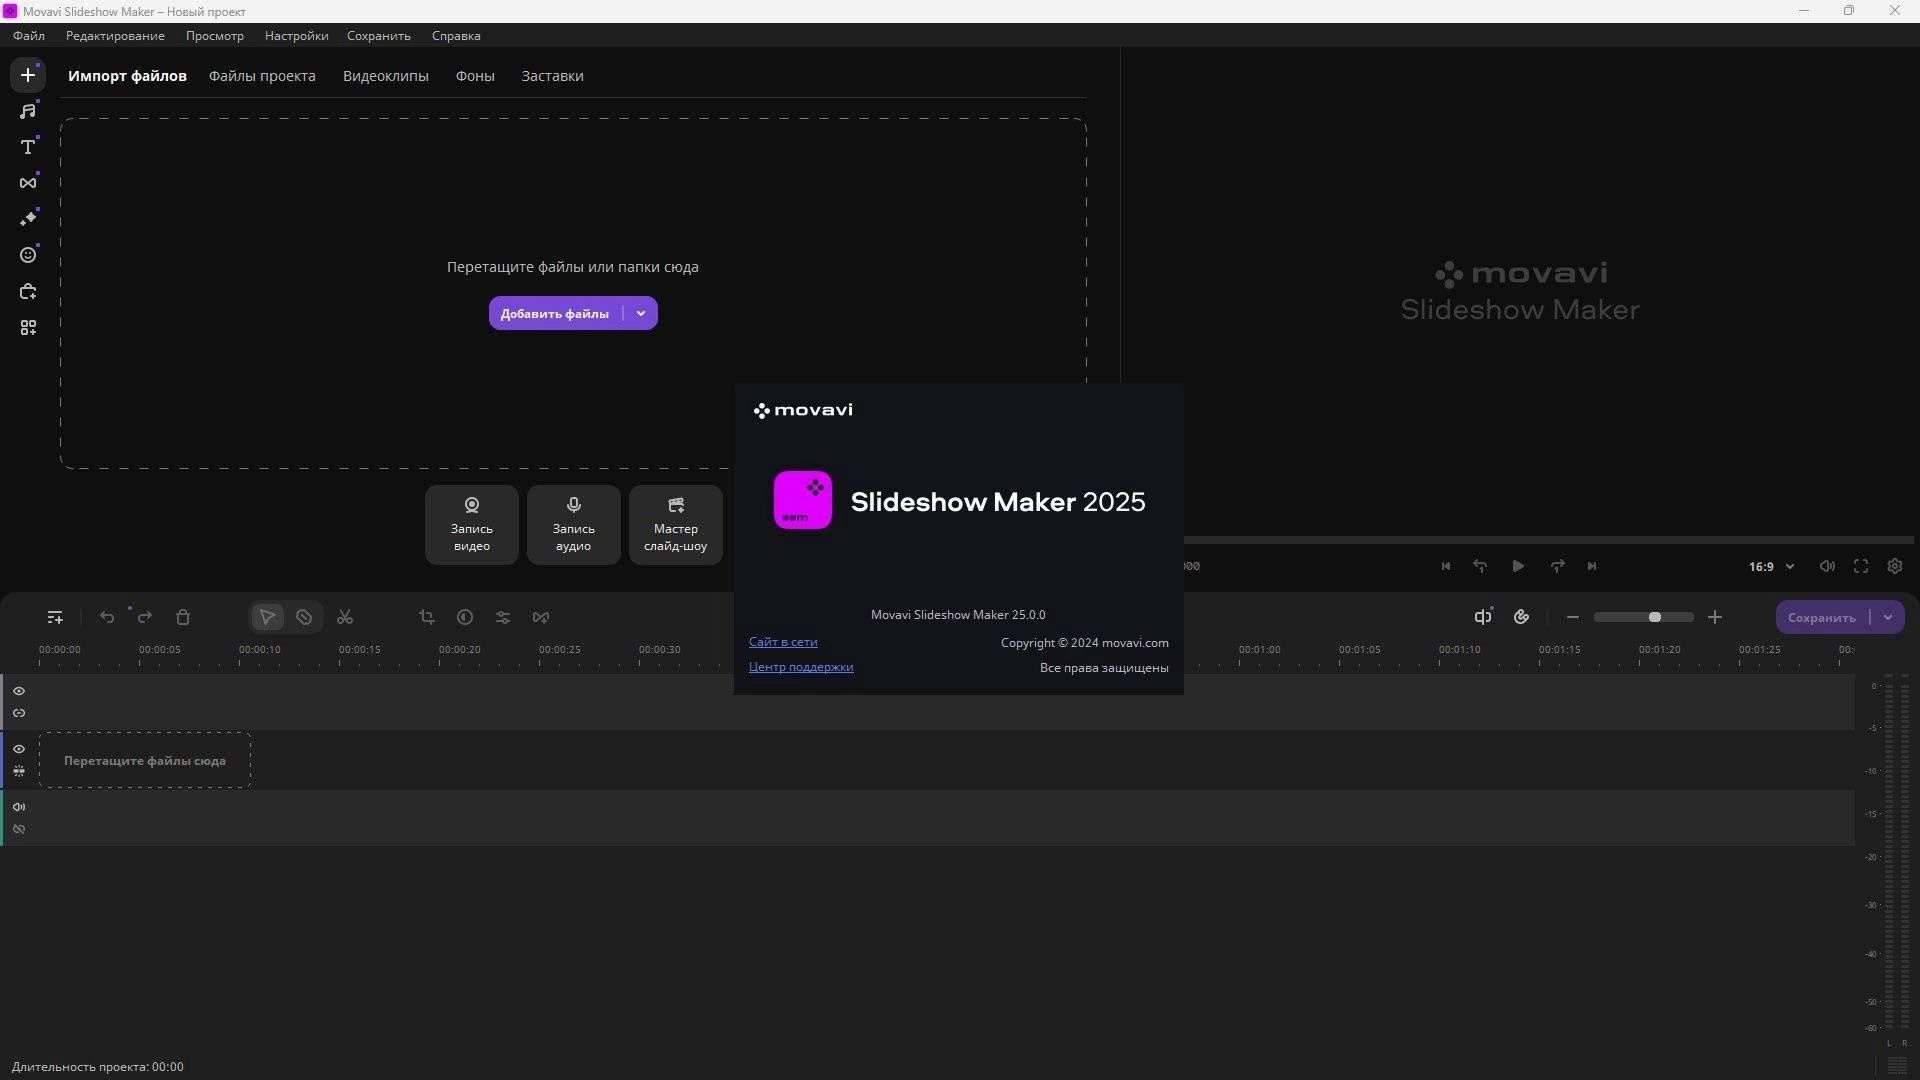Click the Undo arrow

click(107, 618)
